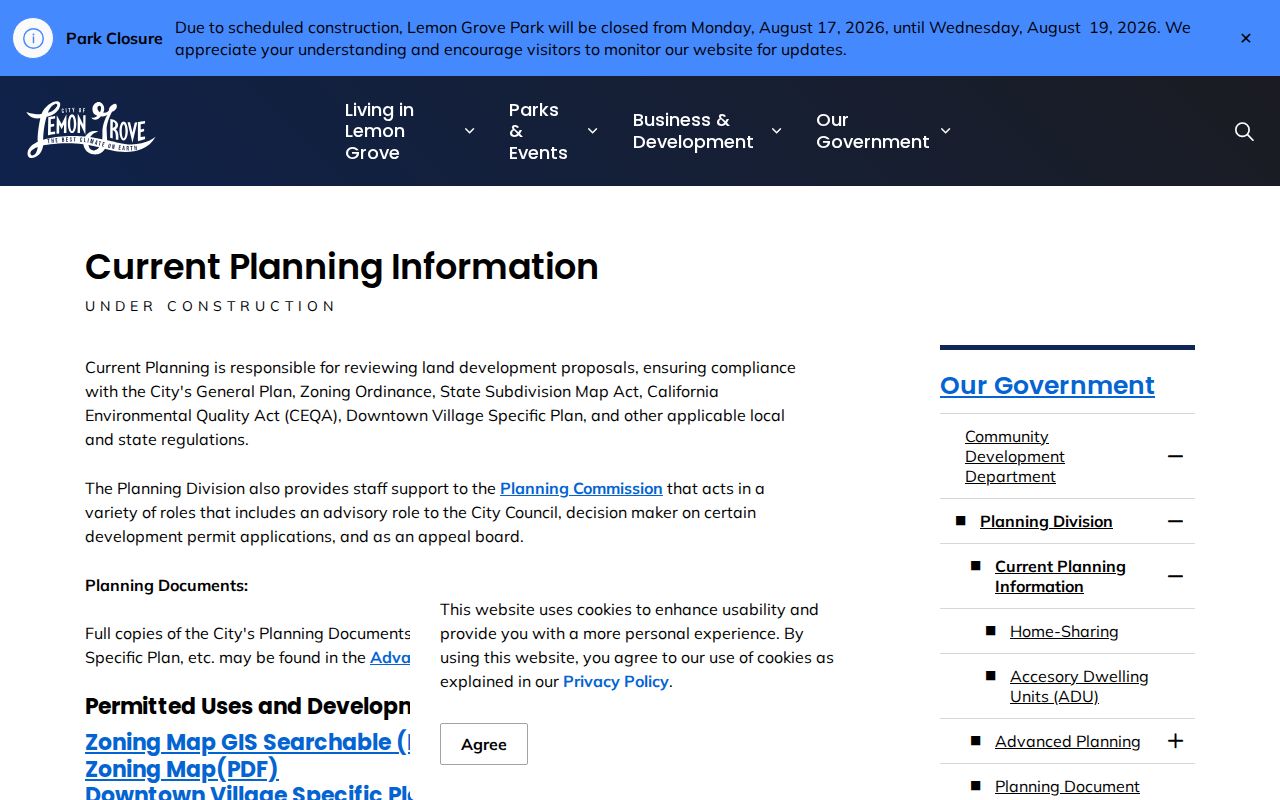
Task: Open the Parks & Events menu
Action: (538, 131)
